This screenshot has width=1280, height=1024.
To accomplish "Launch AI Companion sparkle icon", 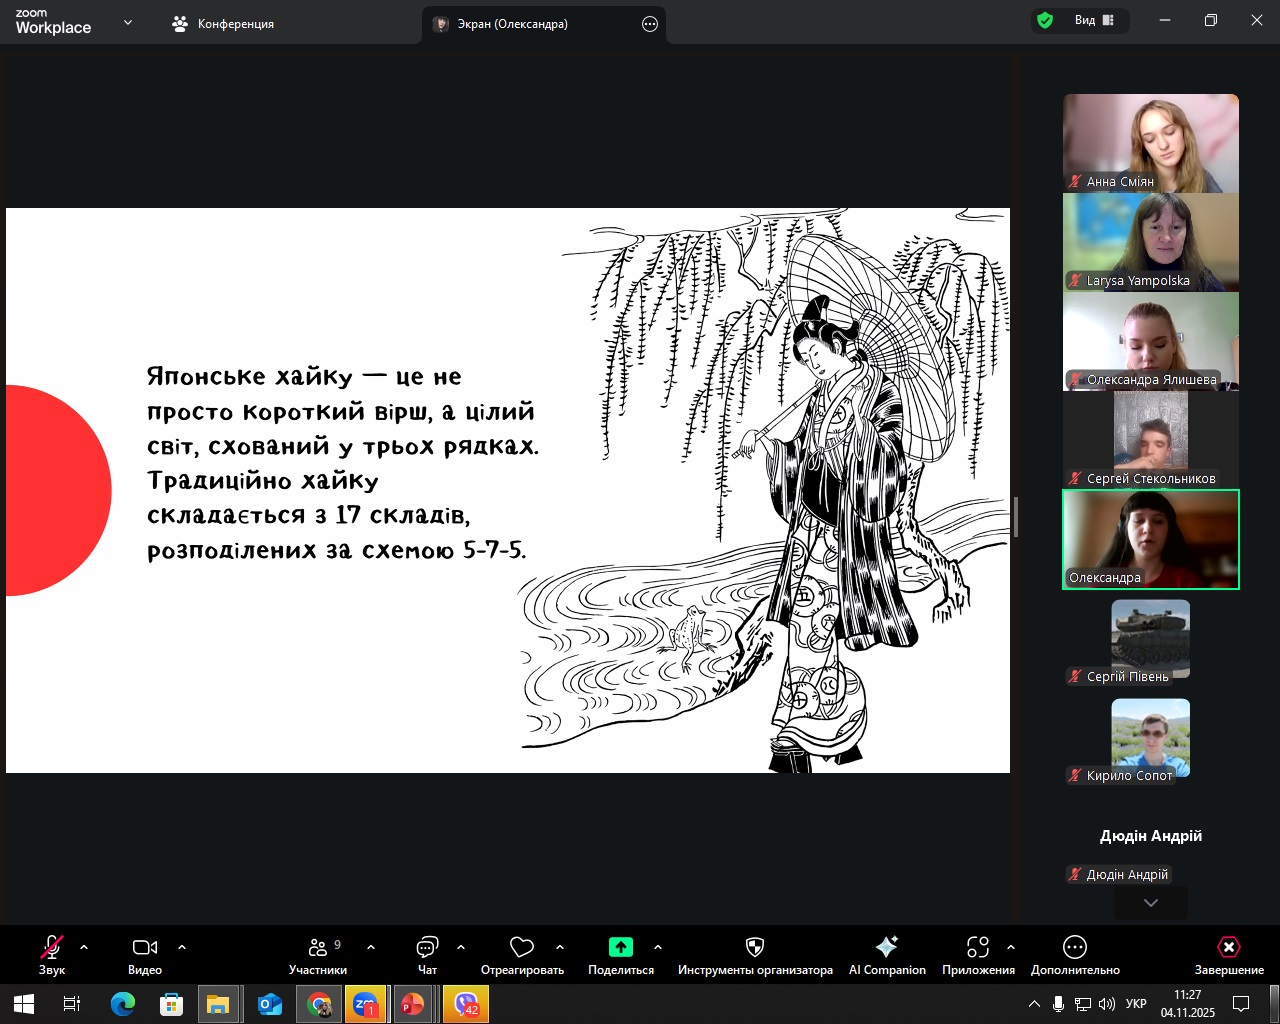I will click(887, 948).
